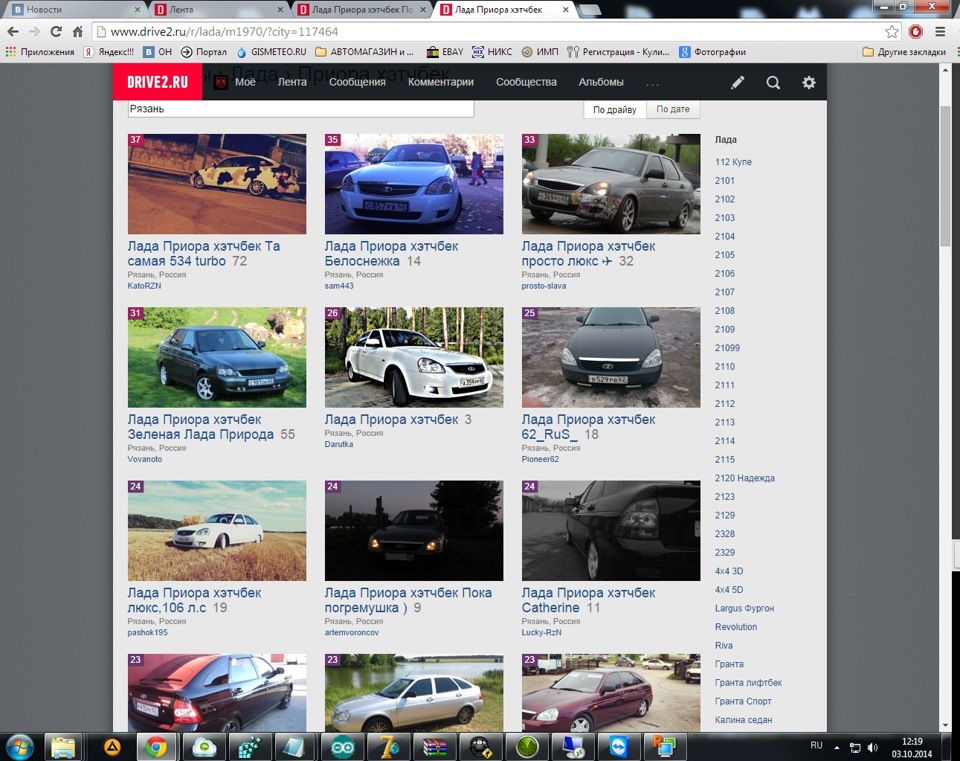Open the WinRAR taskbar icon

pos(434,747)
